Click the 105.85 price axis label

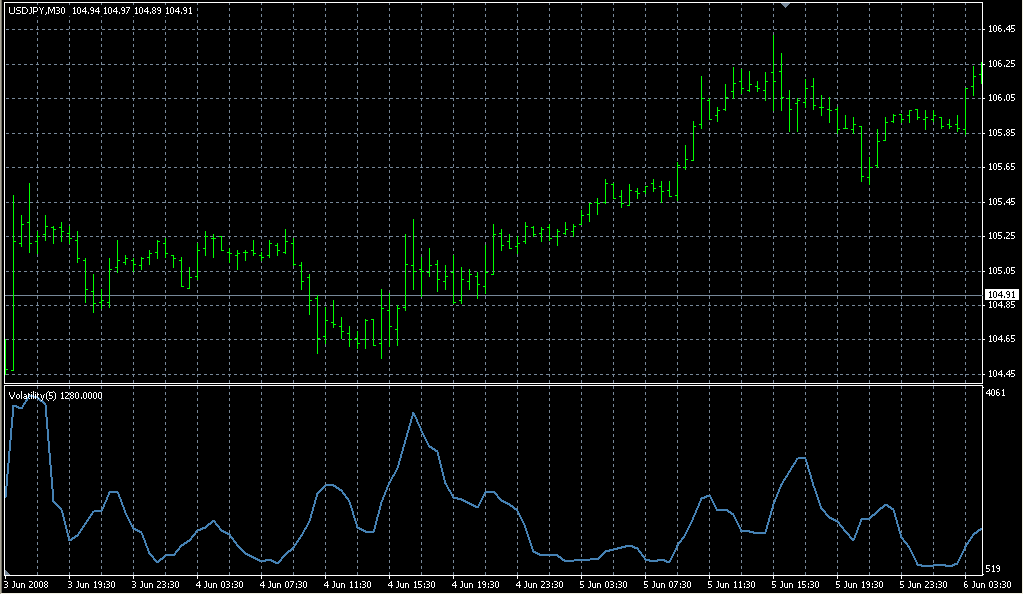(1001, 133)
